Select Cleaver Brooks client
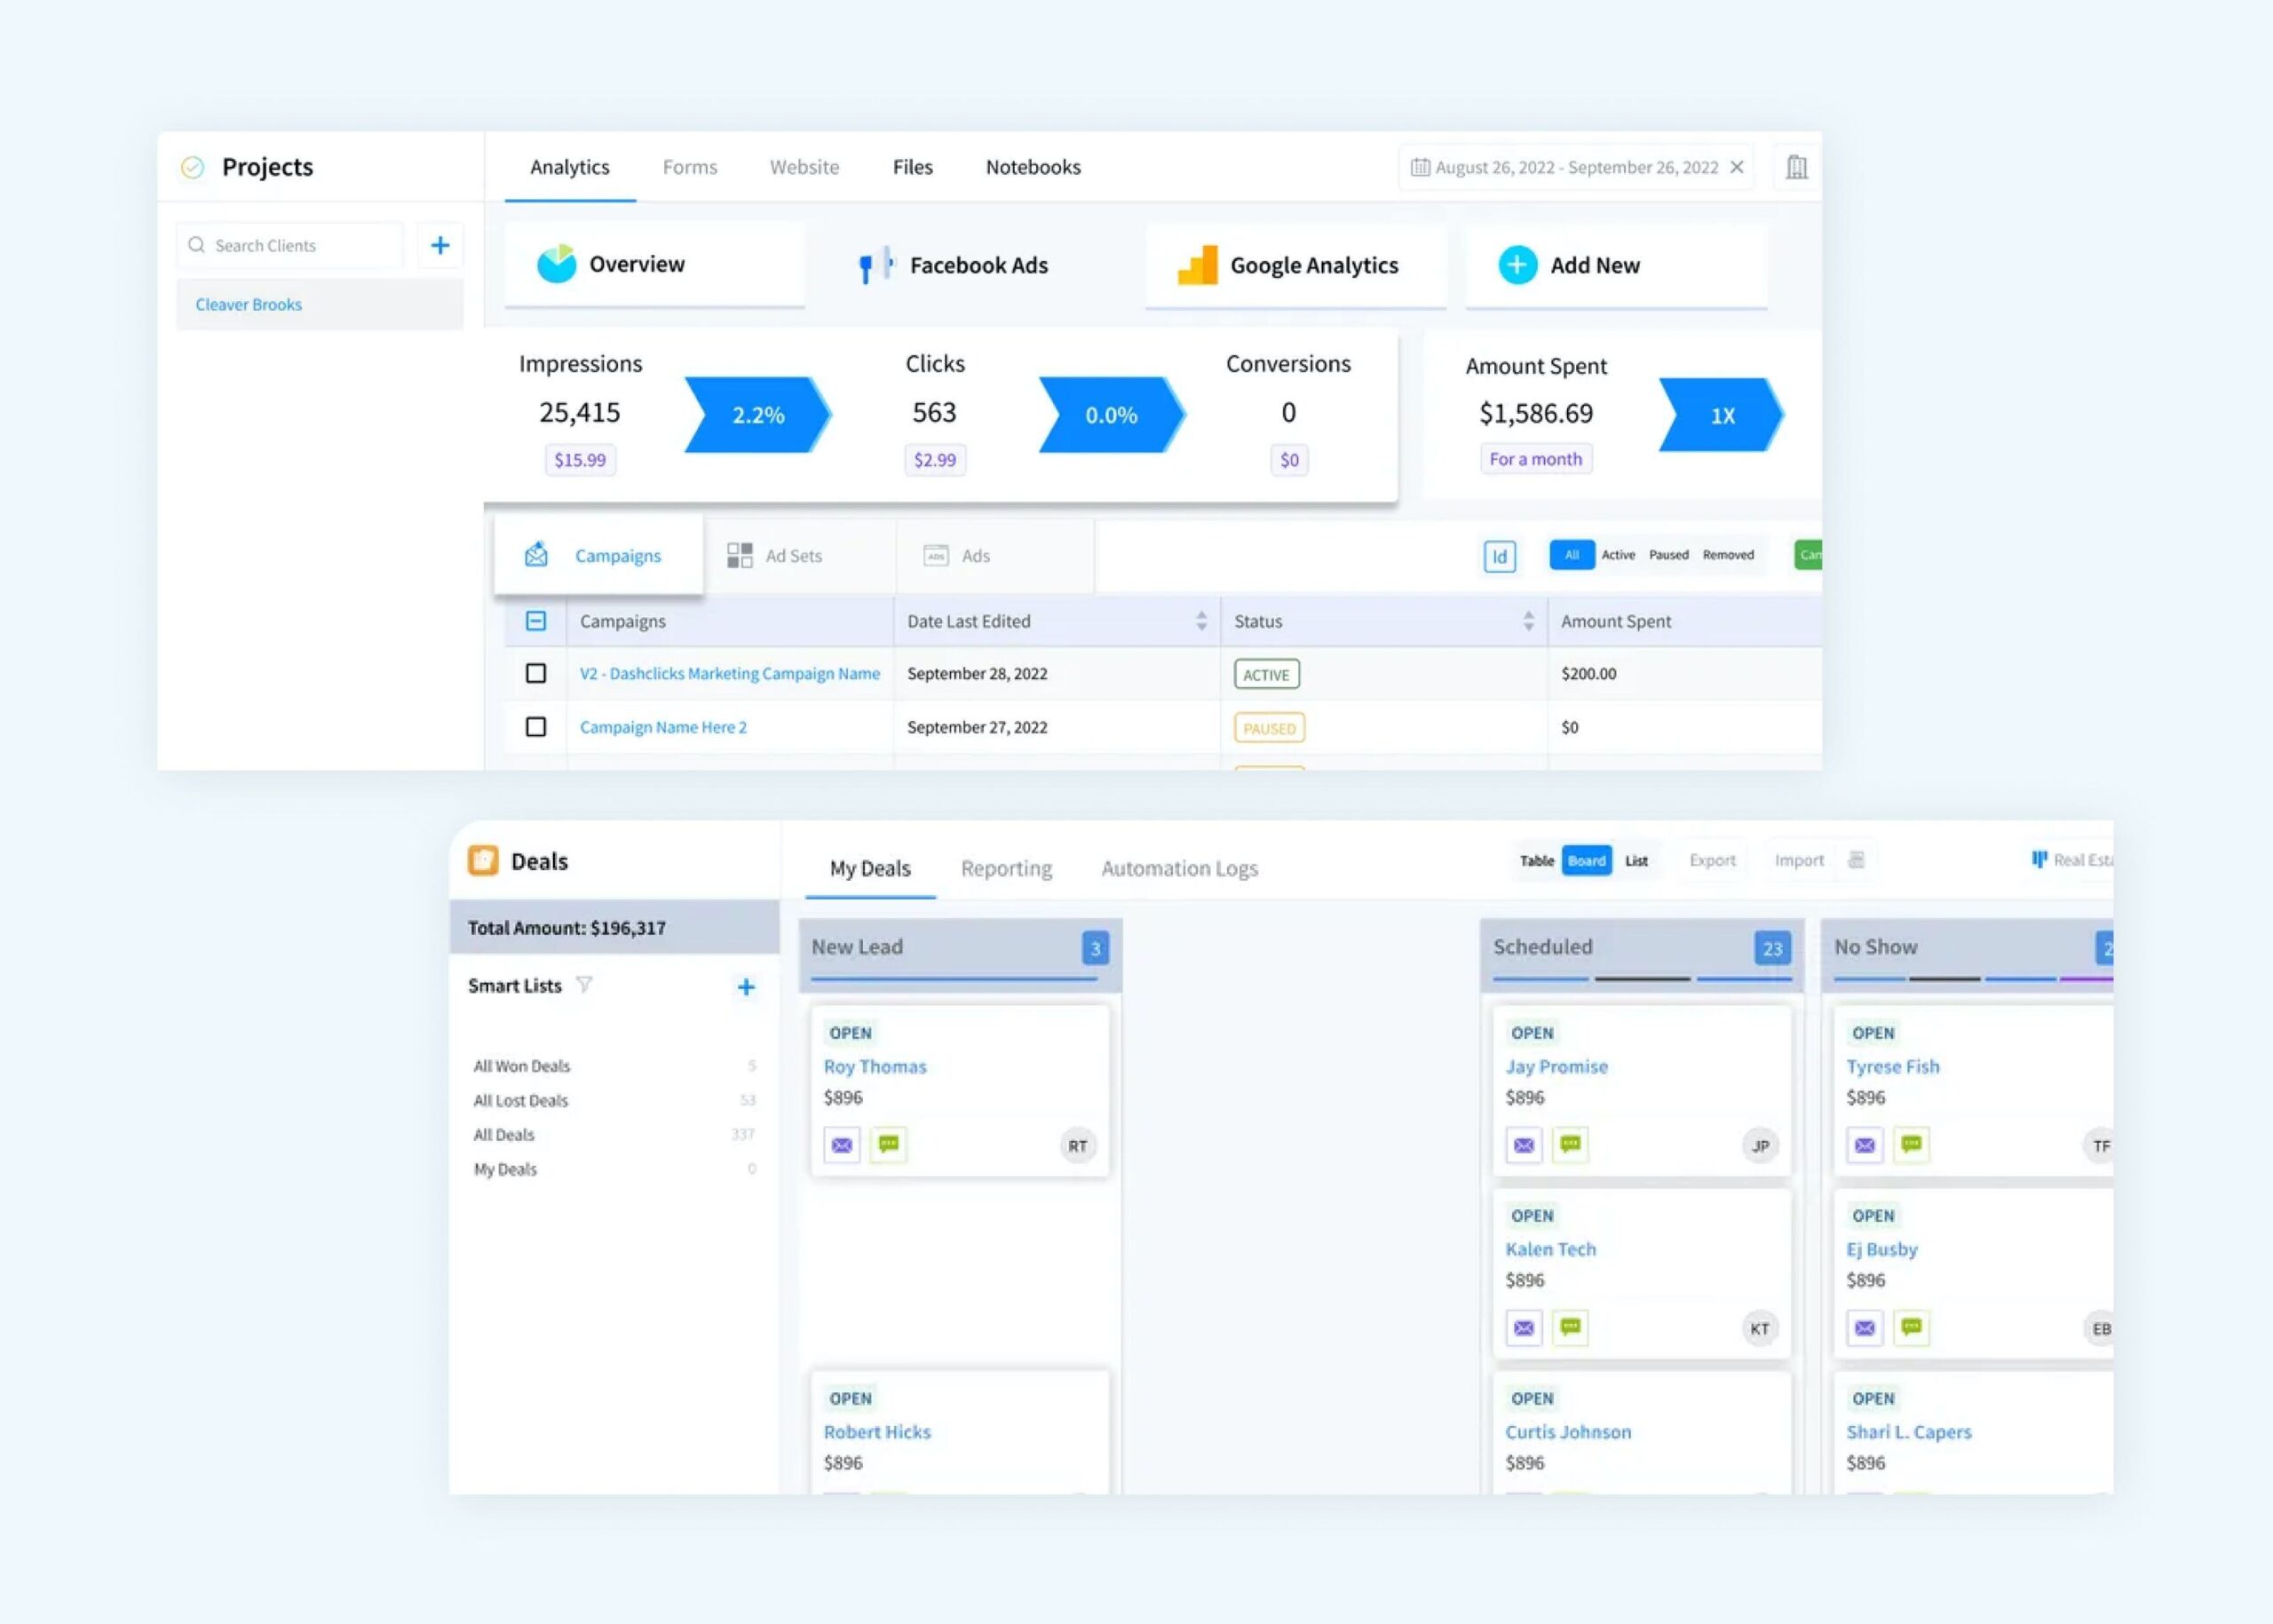 [320, 304]
